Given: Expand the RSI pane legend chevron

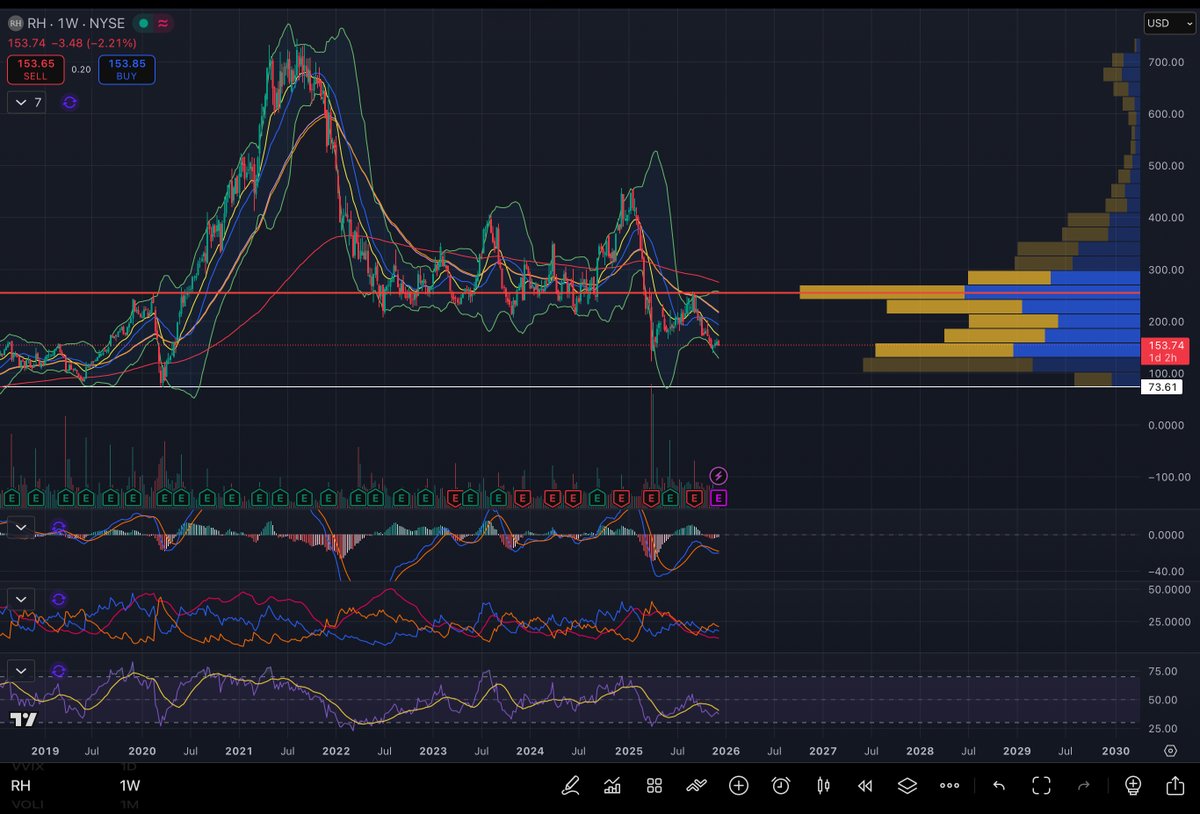Looking at the screenshot, I should pos(20,670).
